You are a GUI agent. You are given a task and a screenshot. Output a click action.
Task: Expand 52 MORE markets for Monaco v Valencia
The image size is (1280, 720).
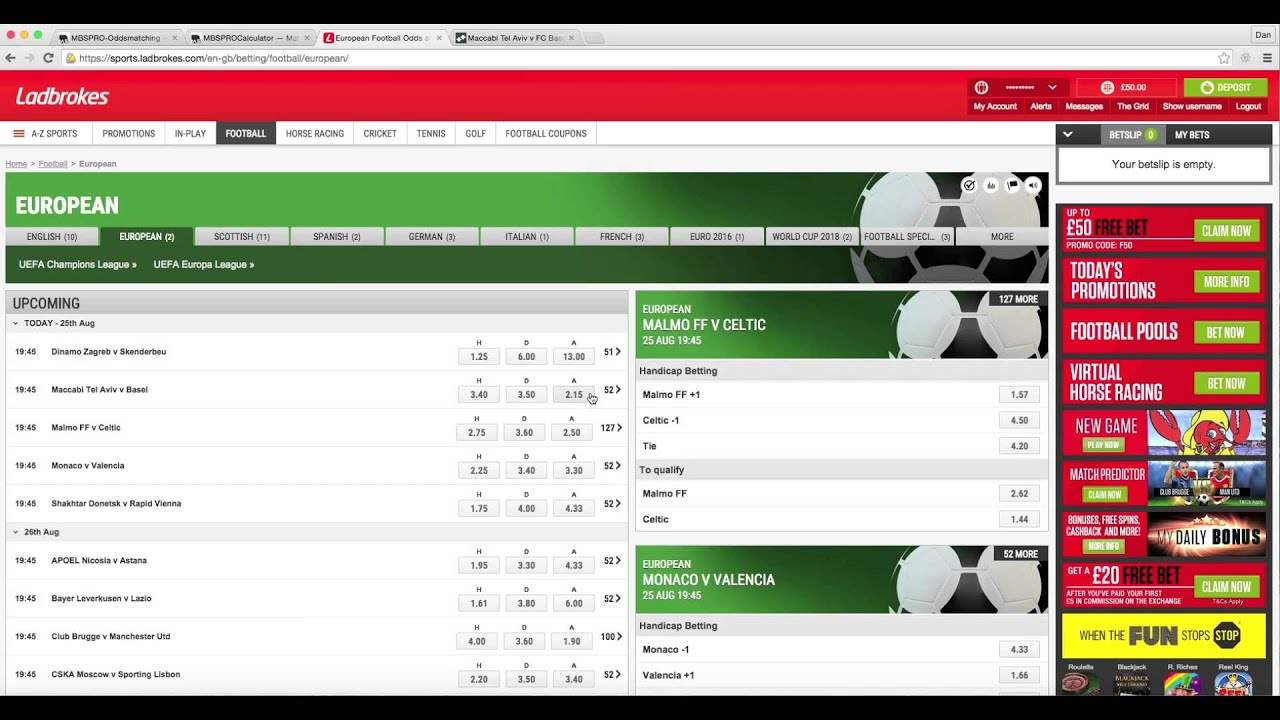tap(1020, 554)
